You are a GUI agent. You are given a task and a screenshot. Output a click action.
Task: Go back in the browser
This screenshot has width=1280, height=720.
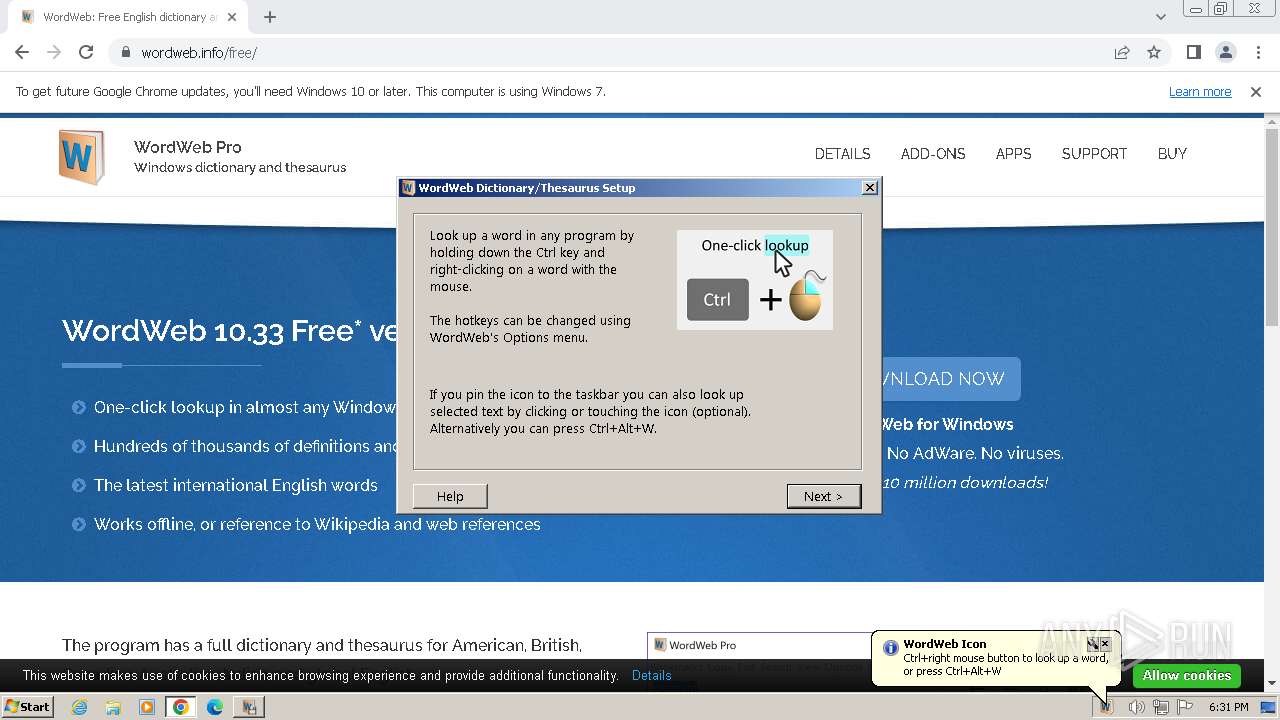tap(22, 53)
